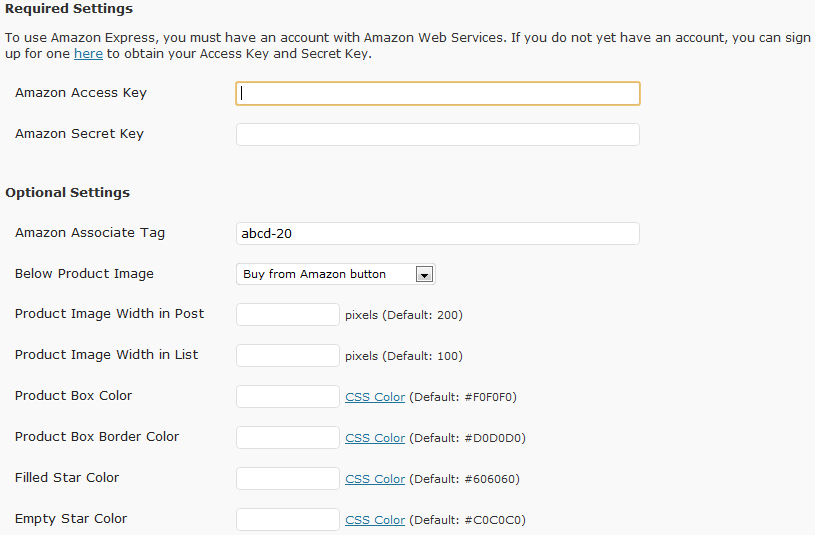Click the Product Image Width in Post field
815x535 pixels.
point(288,315)
